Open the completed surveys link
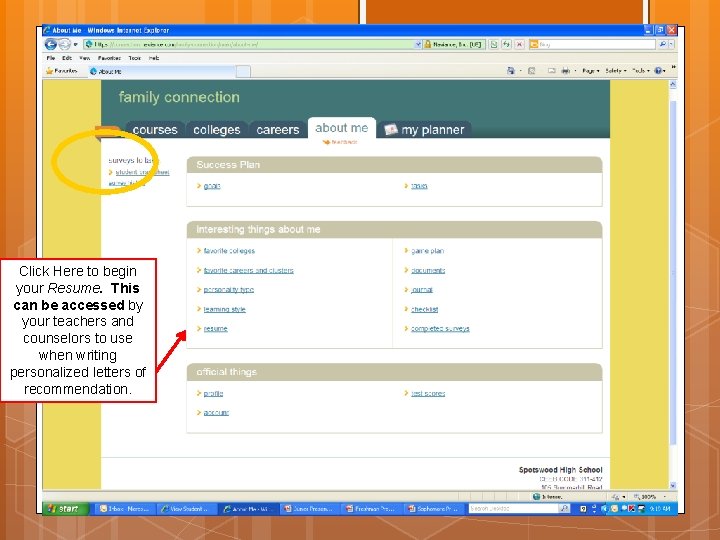720x540 pixels. click(440, 329)
